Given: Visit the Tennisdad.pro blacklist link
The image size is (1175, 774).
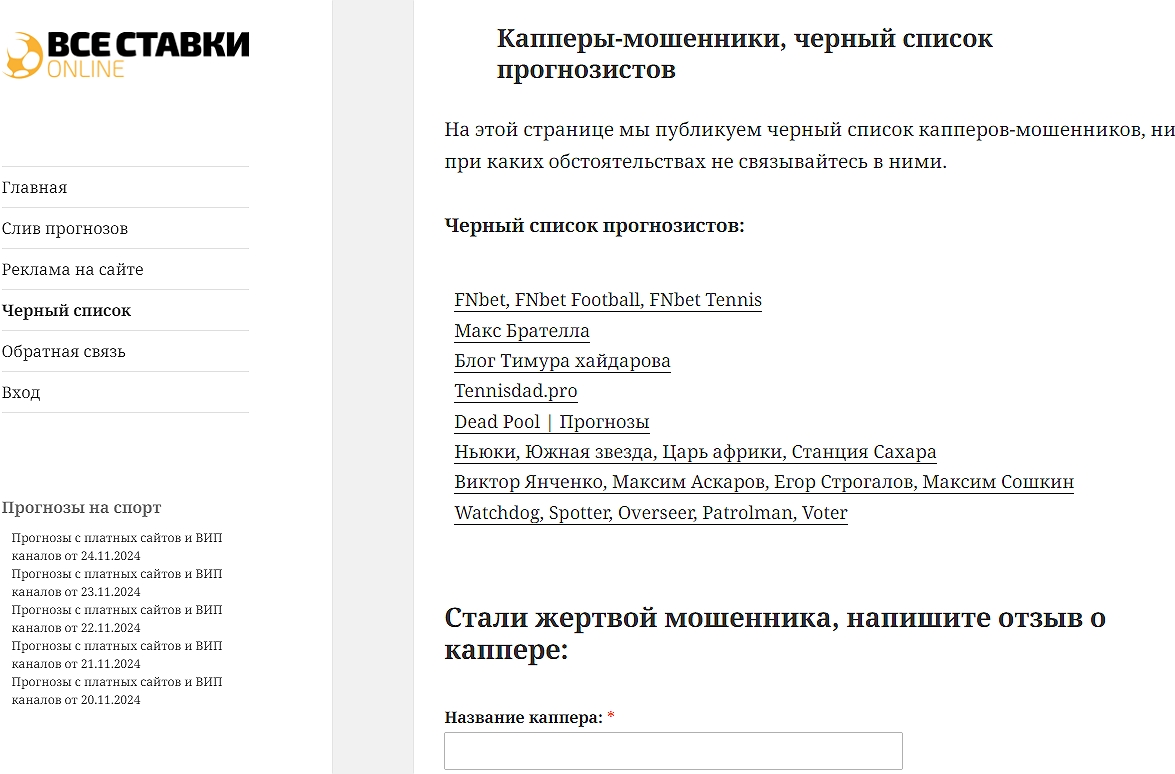Looking at the screenshot, I should pos(515,391).
